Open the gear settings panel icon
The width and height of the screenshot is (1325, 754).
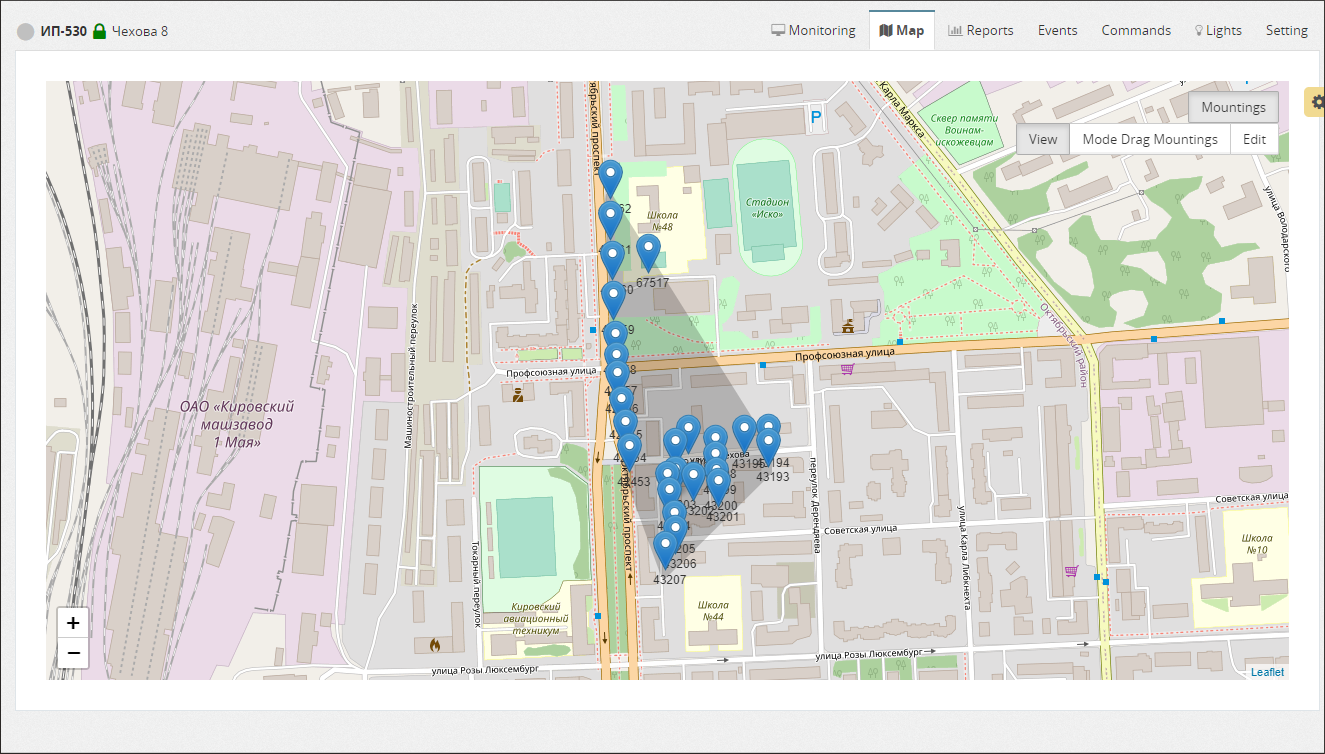pos(1316,102)
